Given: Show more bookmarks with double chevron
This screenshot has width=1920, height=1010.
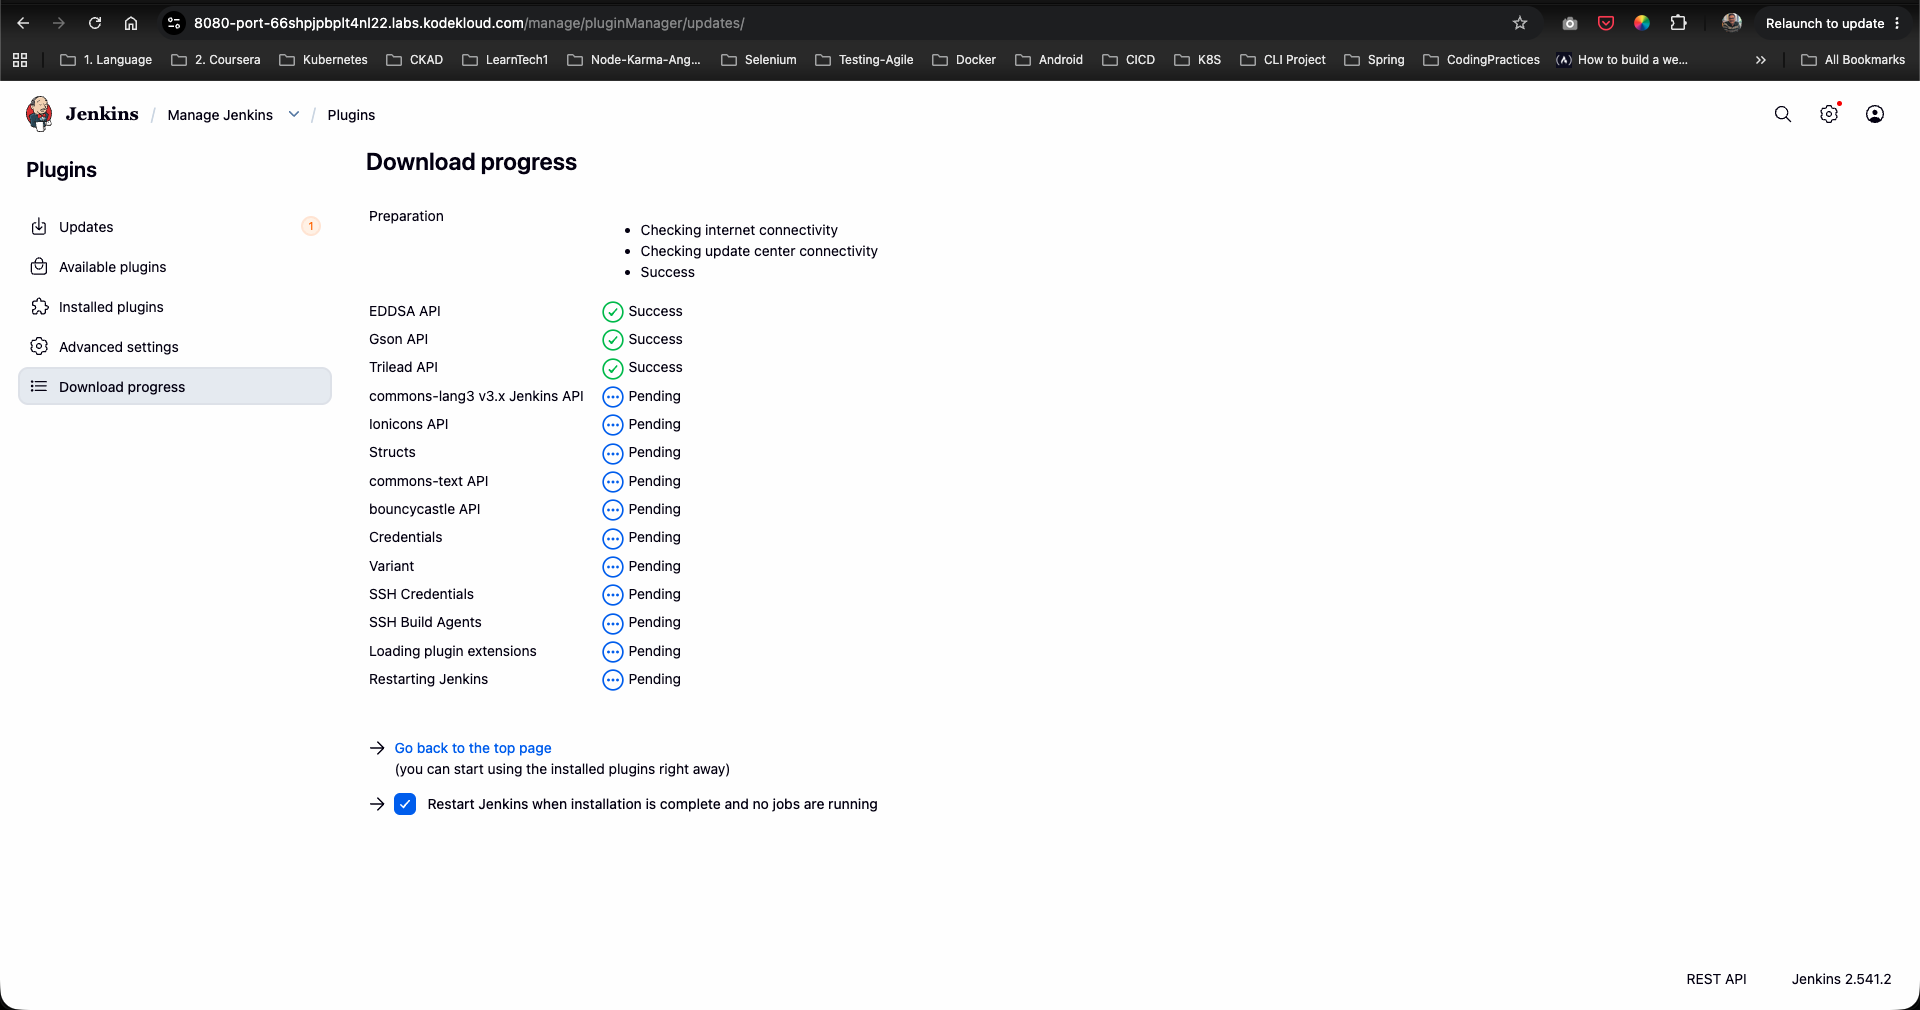Looking at the screenshot, I should 1761,60.
